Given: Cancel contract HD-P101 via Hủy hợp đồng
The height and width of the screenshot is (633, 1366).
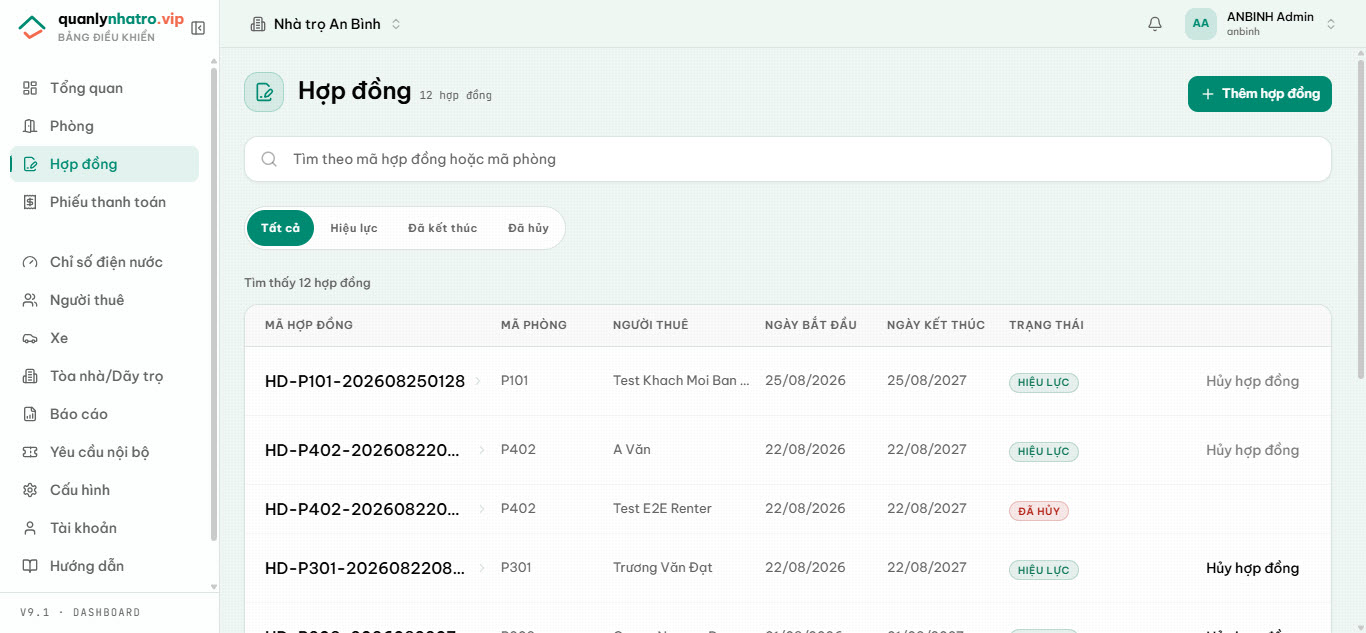Looking at the screenshot, I should point(1253,381).
